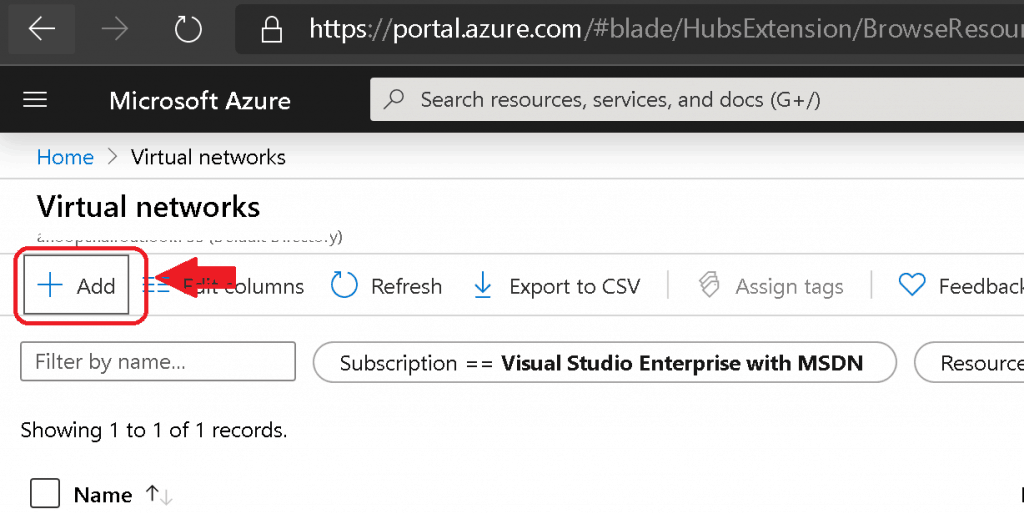Click the Virtual networks page heading
Screen dimensions: 1024x514
click(x=148, y=206)
